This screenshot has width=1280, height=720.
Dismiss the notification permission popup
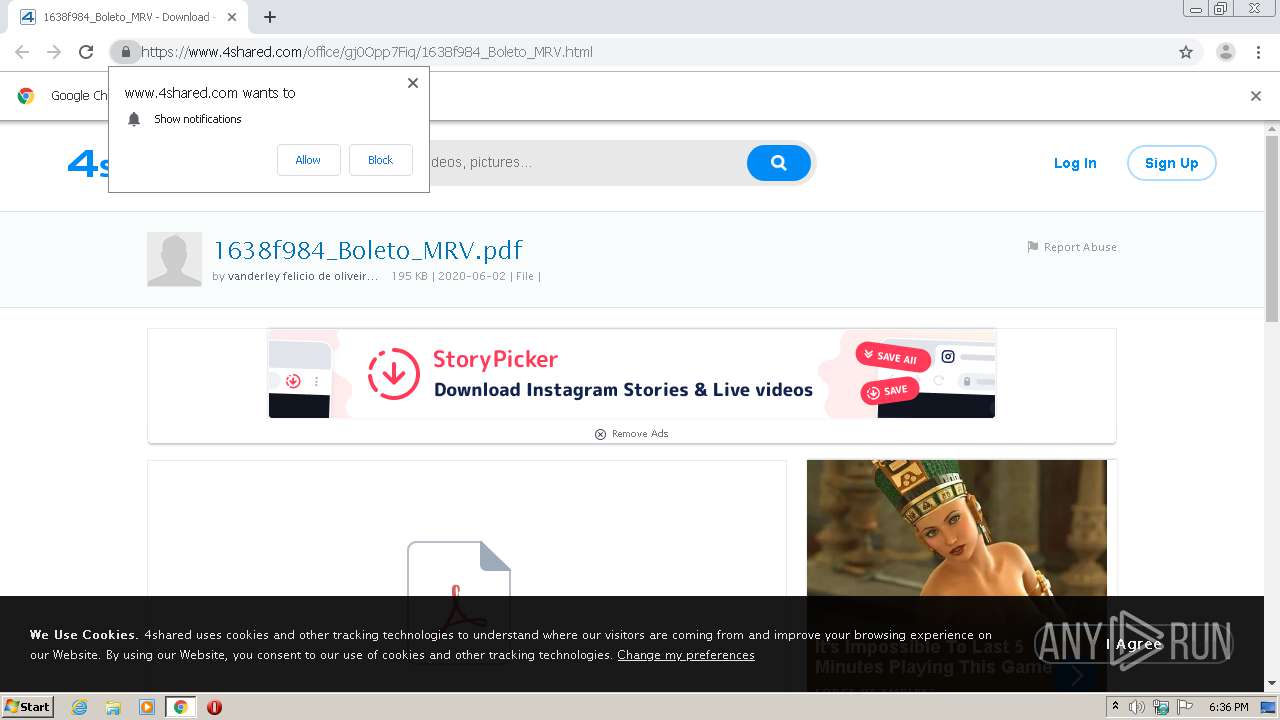point(413,83)
